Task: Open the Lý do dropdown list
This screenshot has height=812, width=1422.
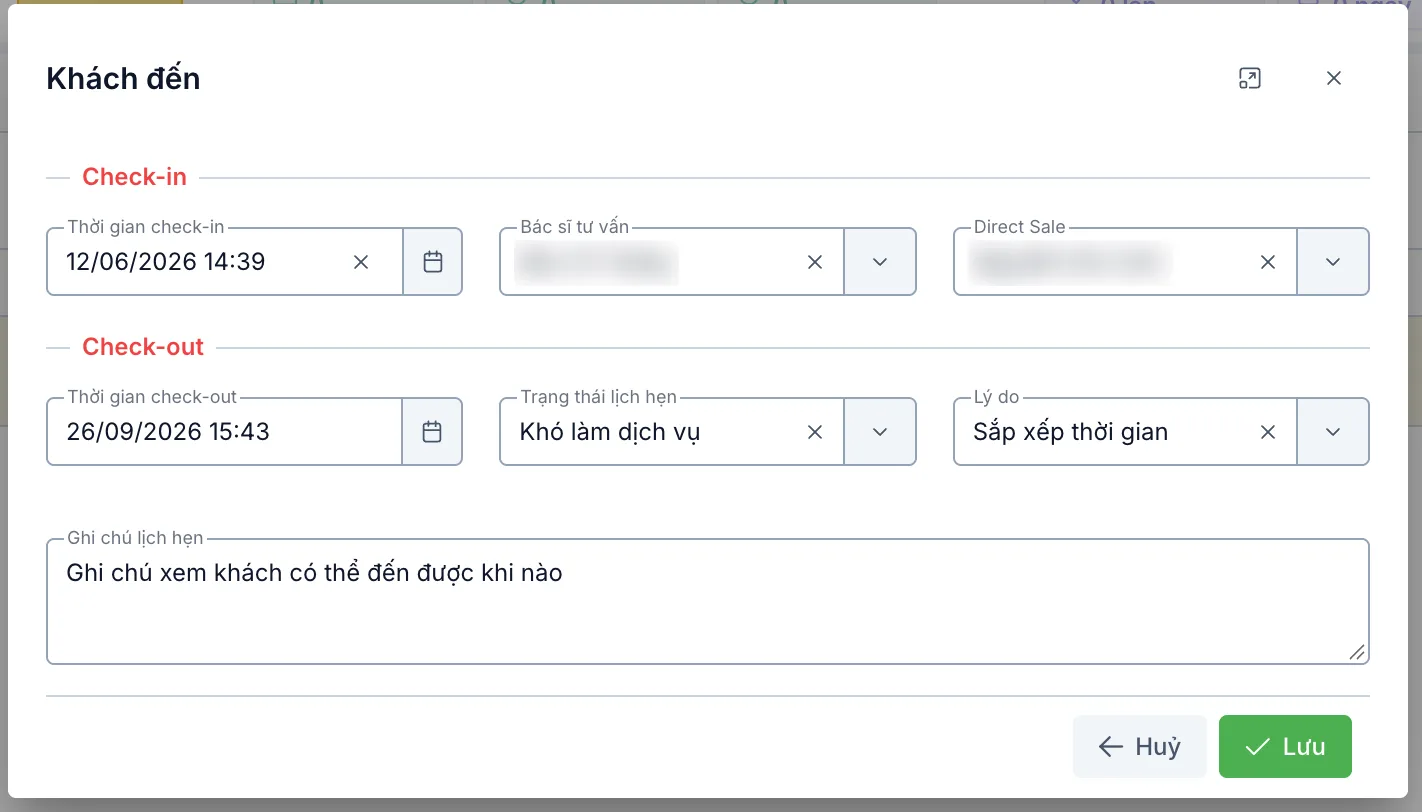Action: click(x=1333, y=432)
